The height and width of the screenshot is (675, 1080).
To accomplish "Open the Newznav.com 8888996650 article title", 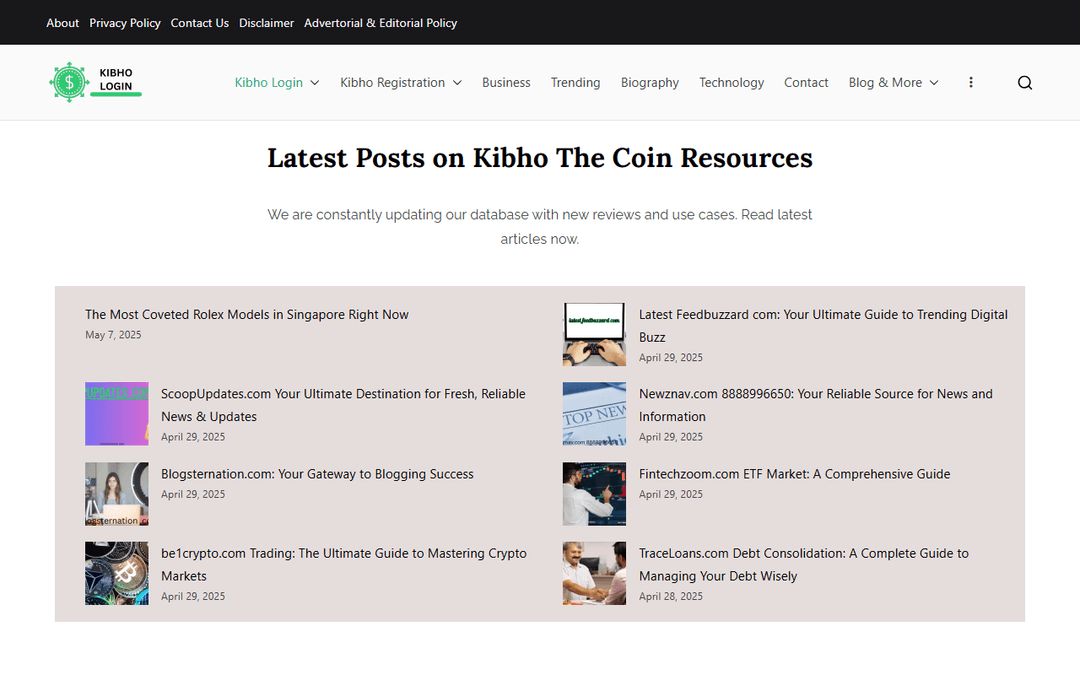I will click(816, 405).
